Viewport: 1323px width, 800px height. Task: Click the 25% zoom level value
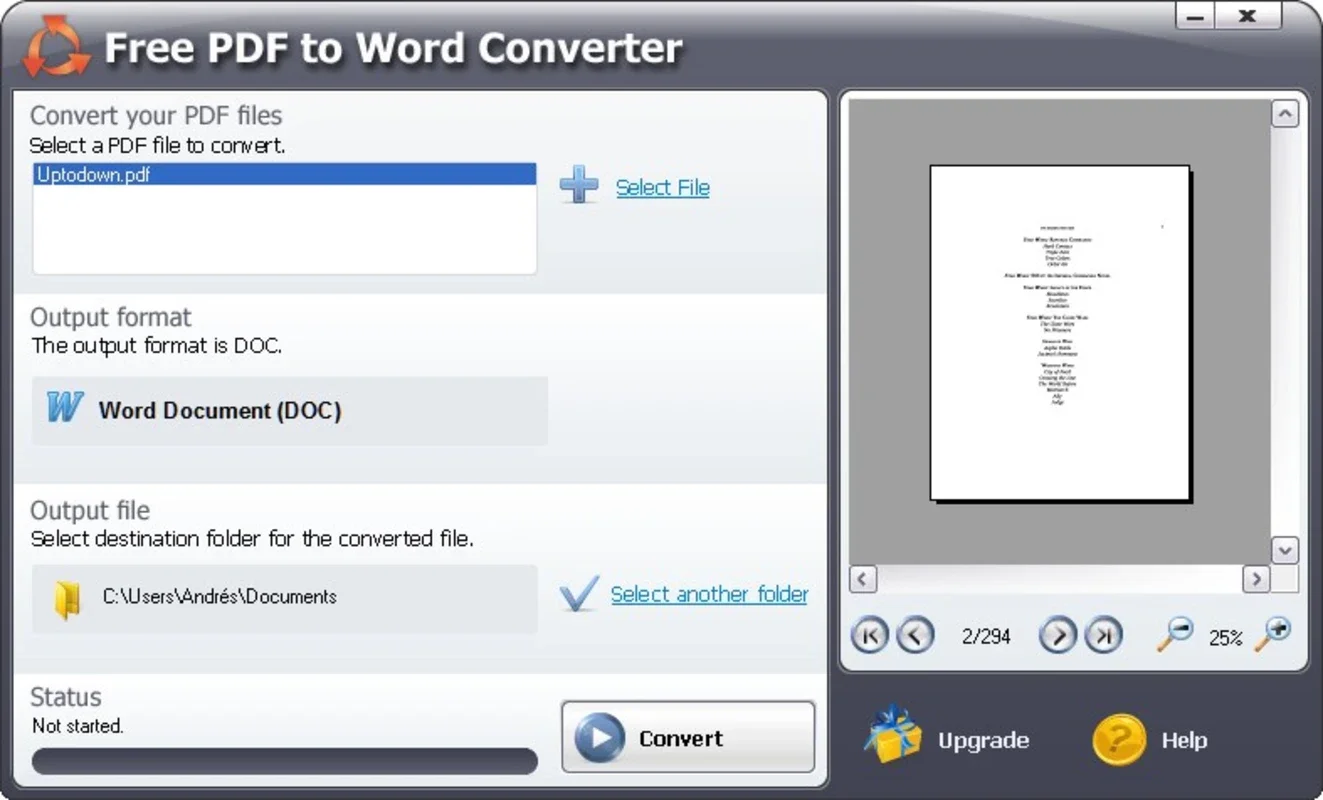click(1225, 637)
